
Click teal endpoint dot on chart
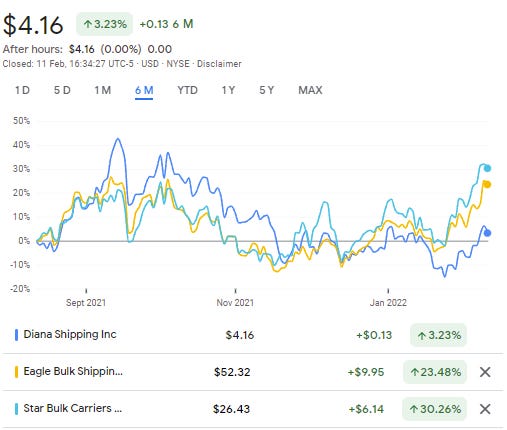(487, 168)
